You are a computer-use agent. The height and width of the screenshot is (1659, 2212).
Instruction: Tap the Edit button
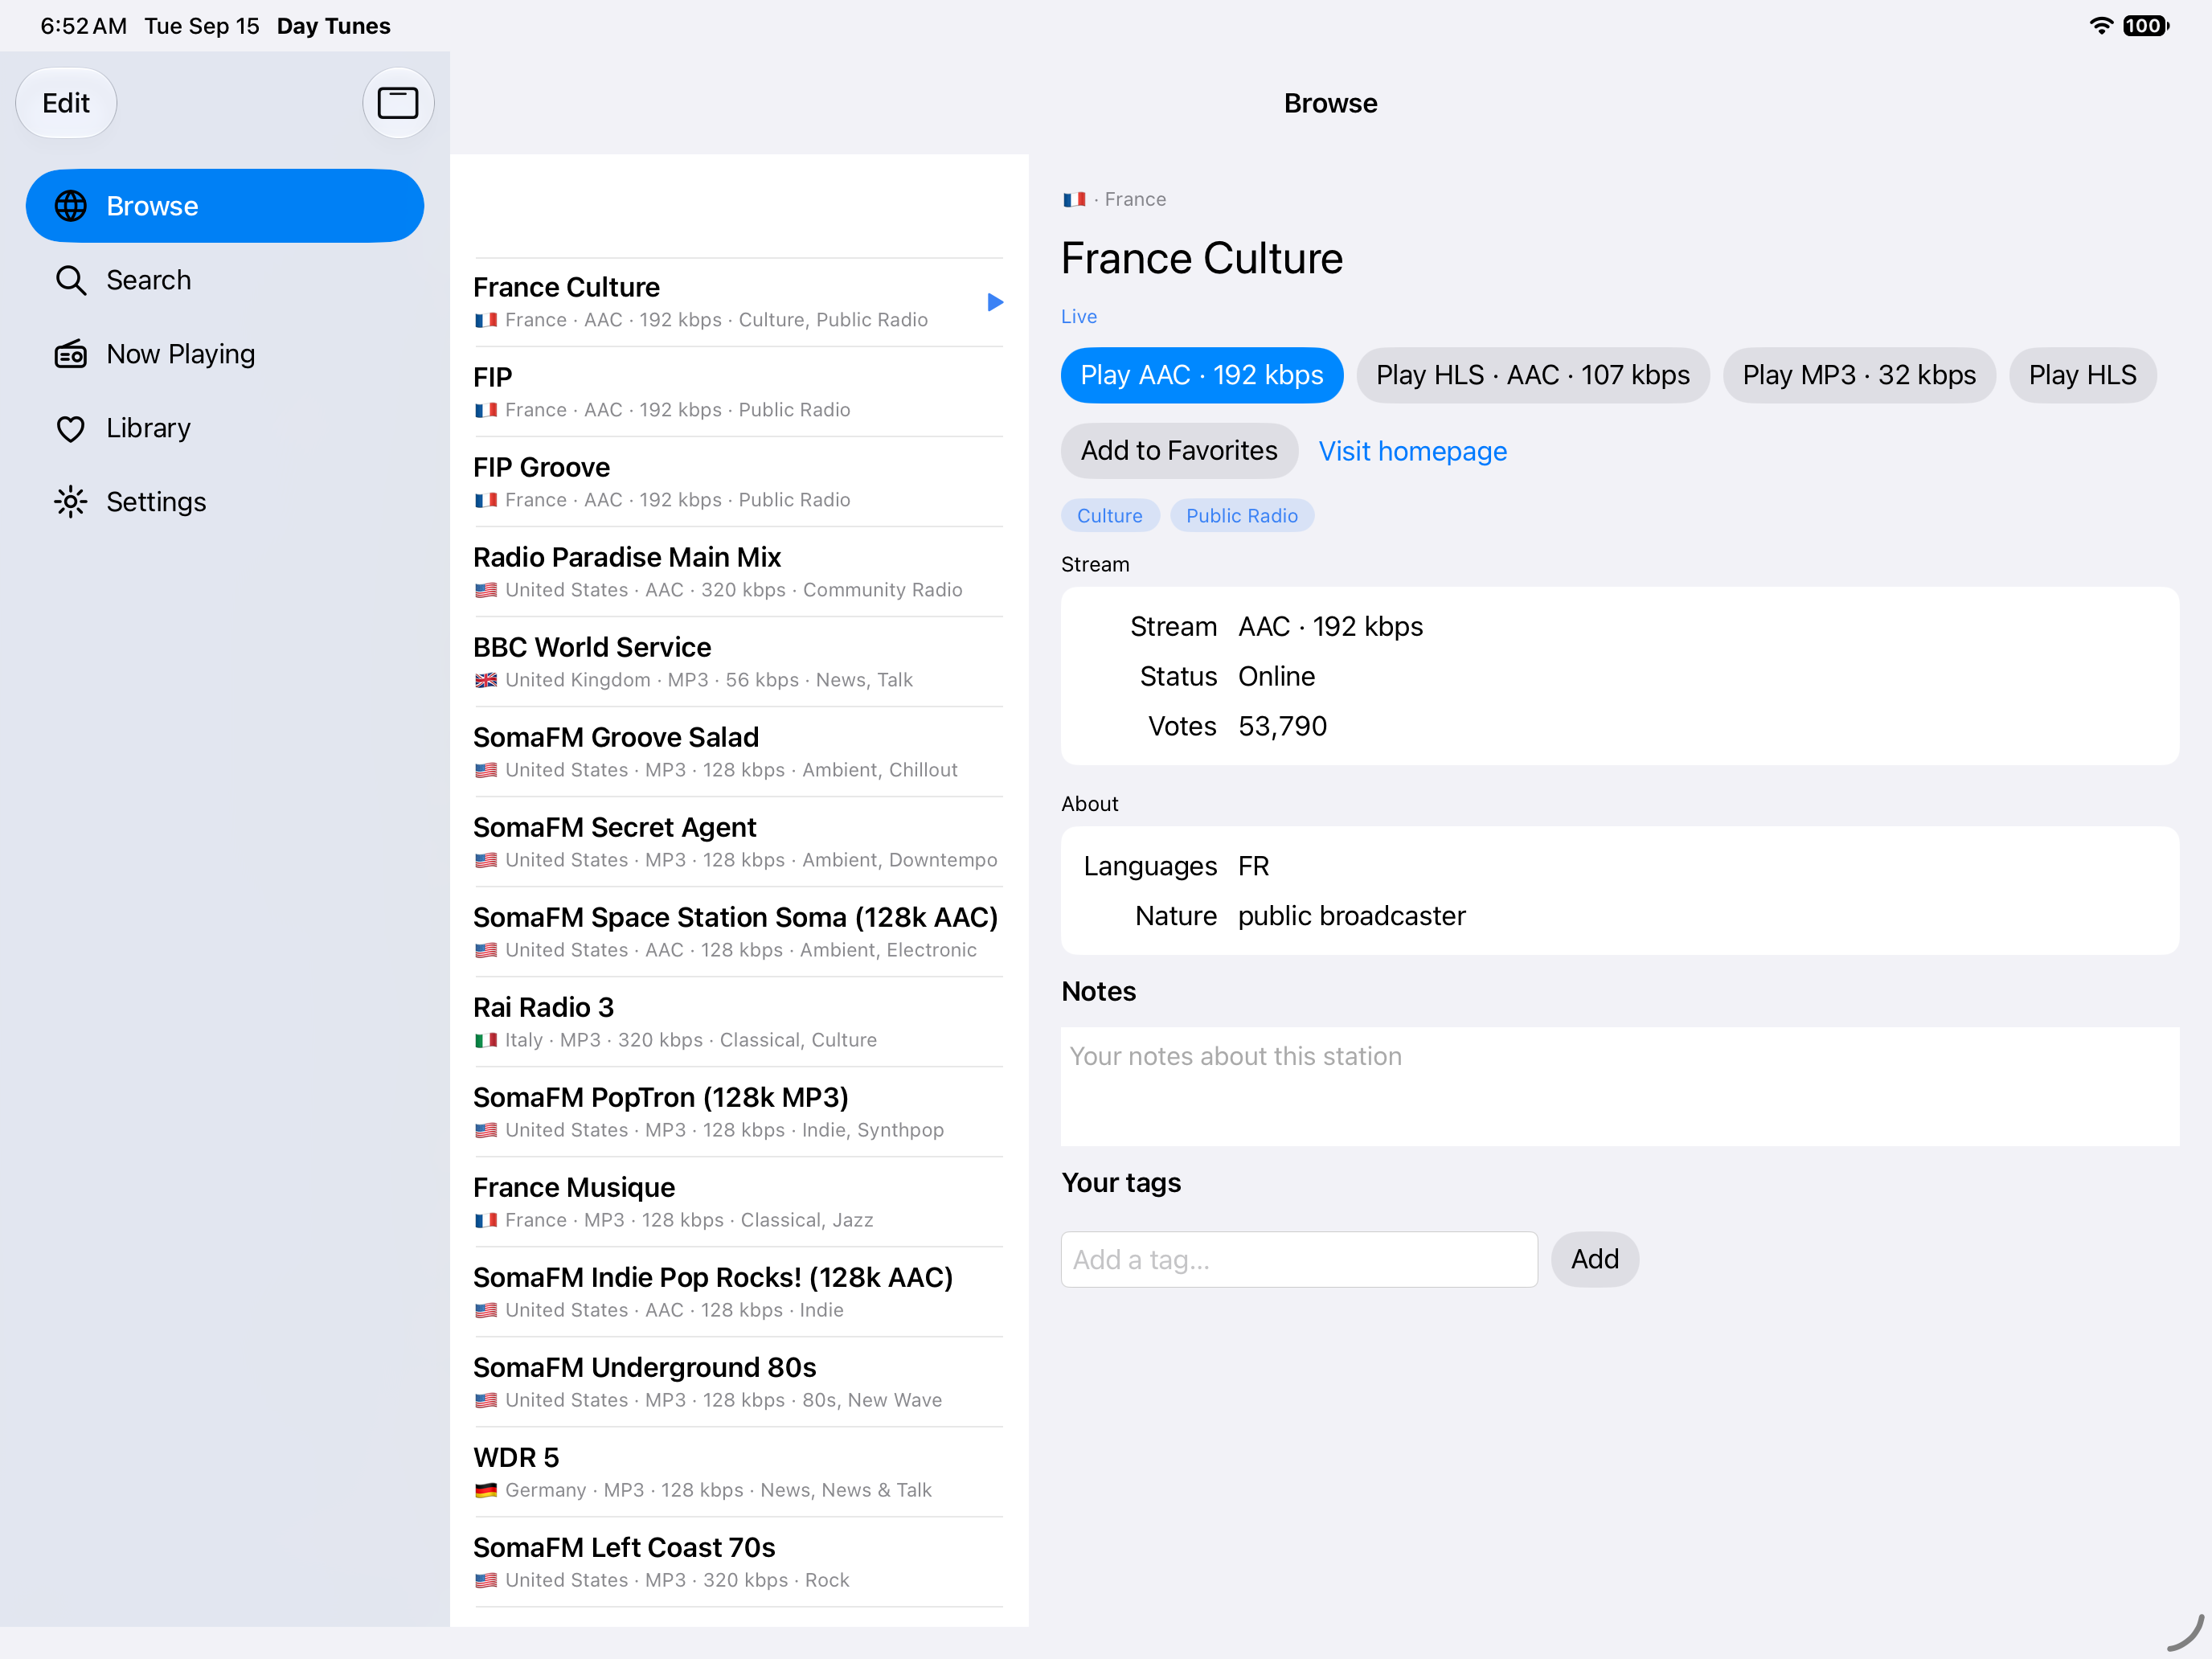66,103
